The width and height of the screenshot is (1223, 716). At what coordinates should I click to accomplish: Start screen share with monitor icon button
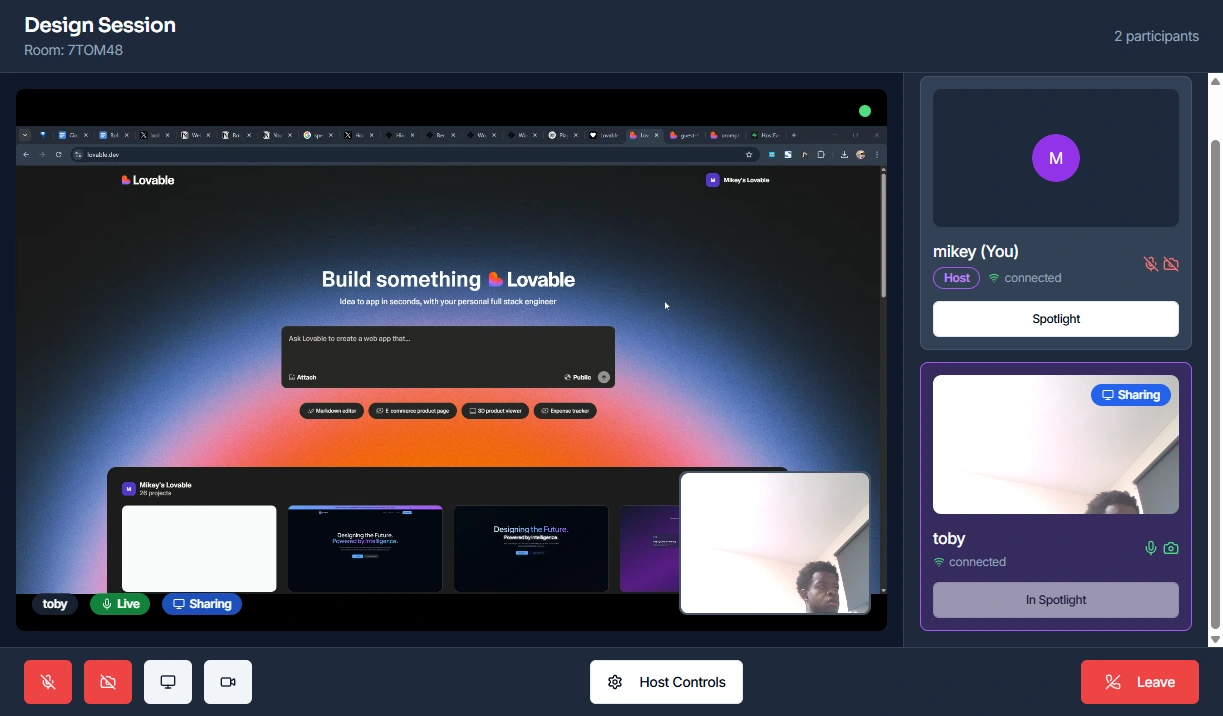click(x=168, y=682)
